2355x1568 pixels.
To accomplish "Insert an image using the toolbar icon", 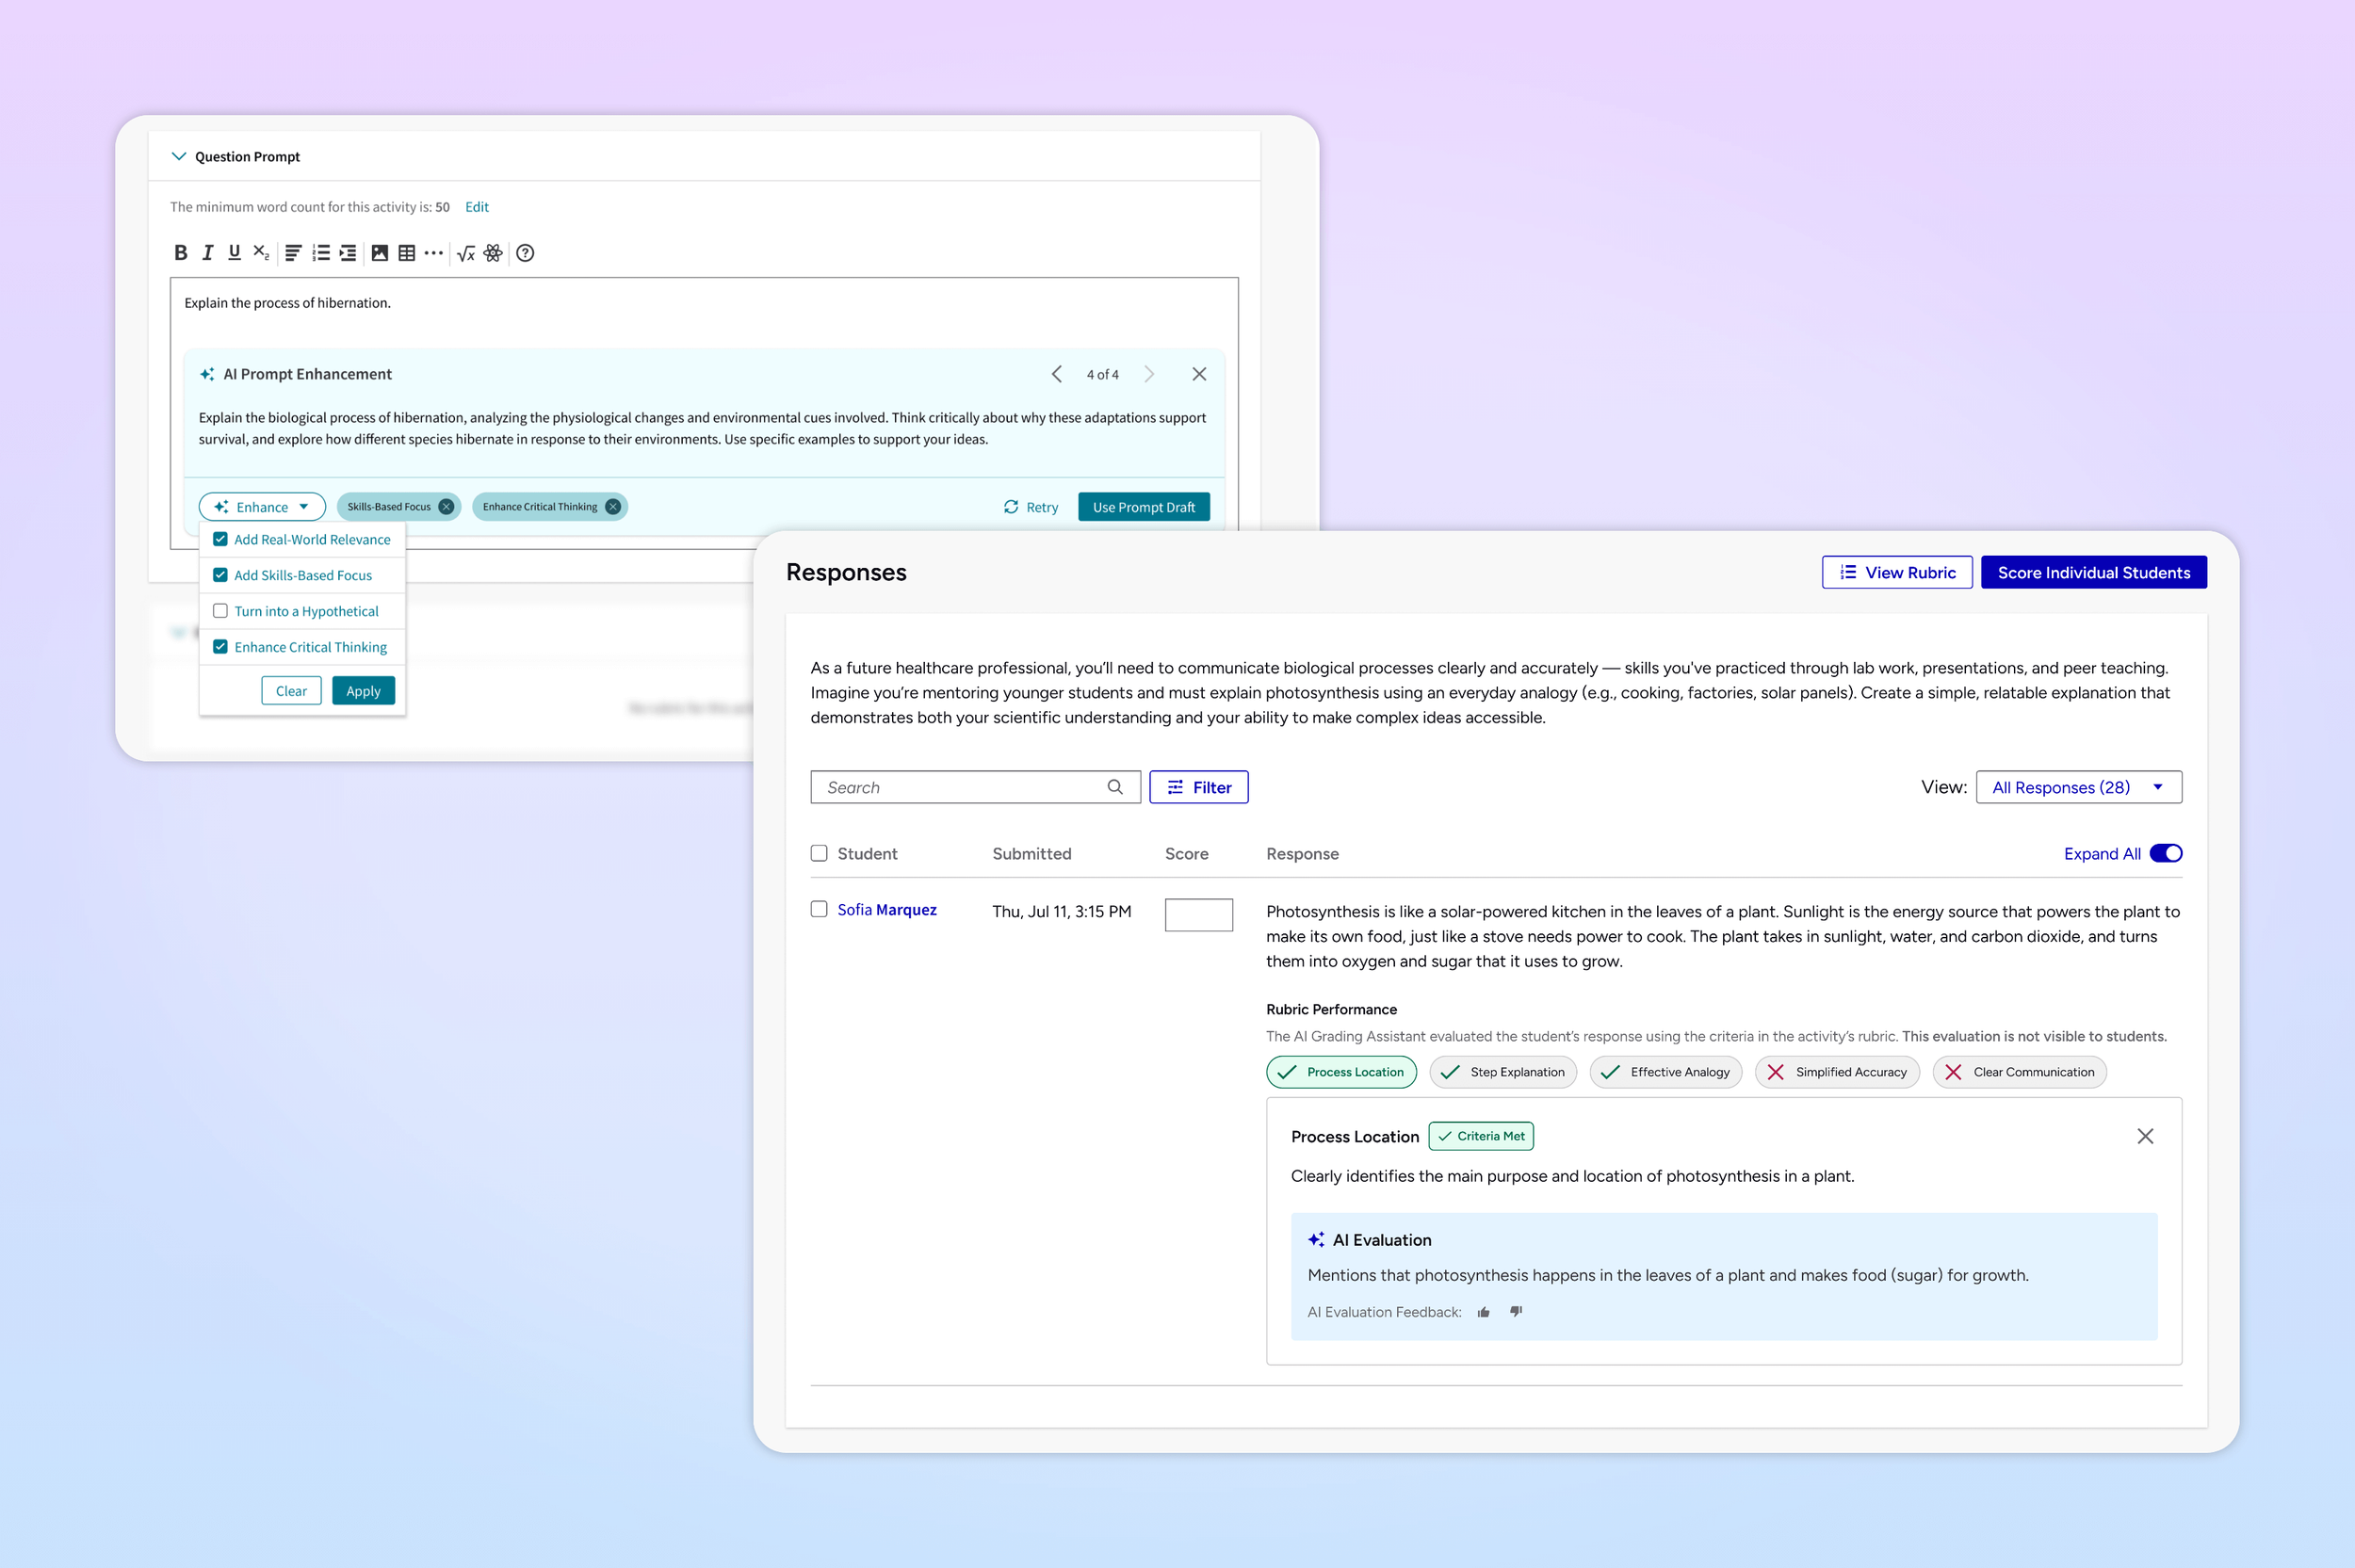I will [379, 253].
